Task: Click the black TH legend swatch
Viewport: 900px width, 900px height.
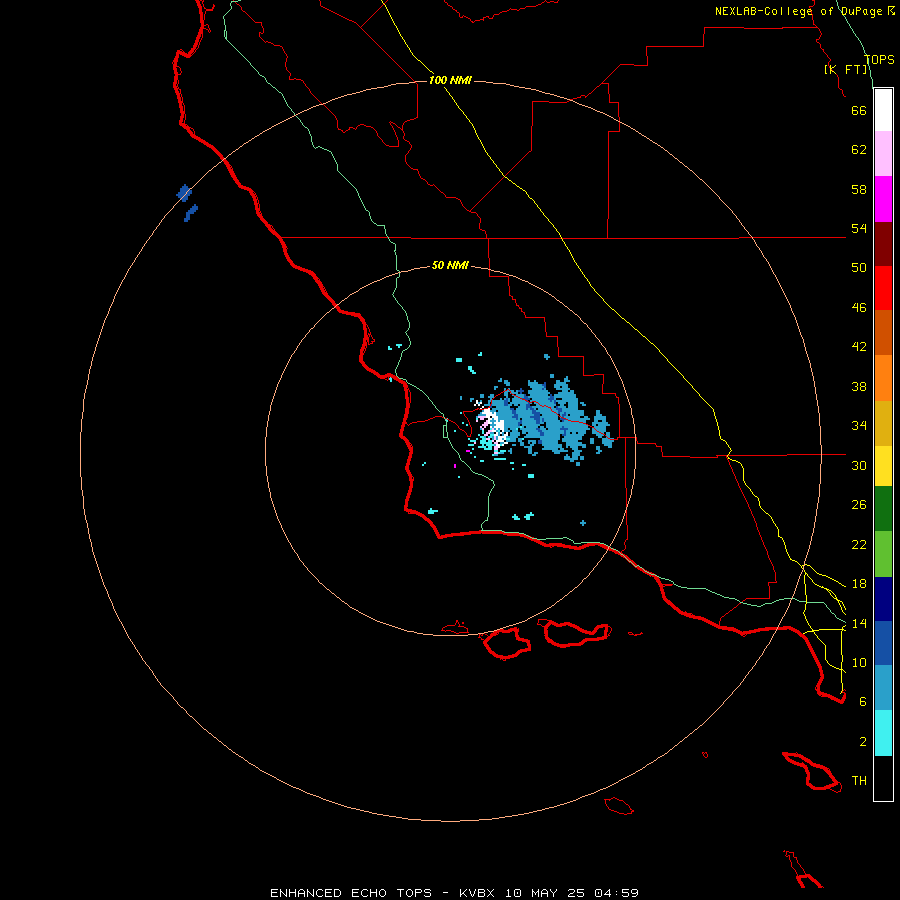Action: (x=883, y=778)
